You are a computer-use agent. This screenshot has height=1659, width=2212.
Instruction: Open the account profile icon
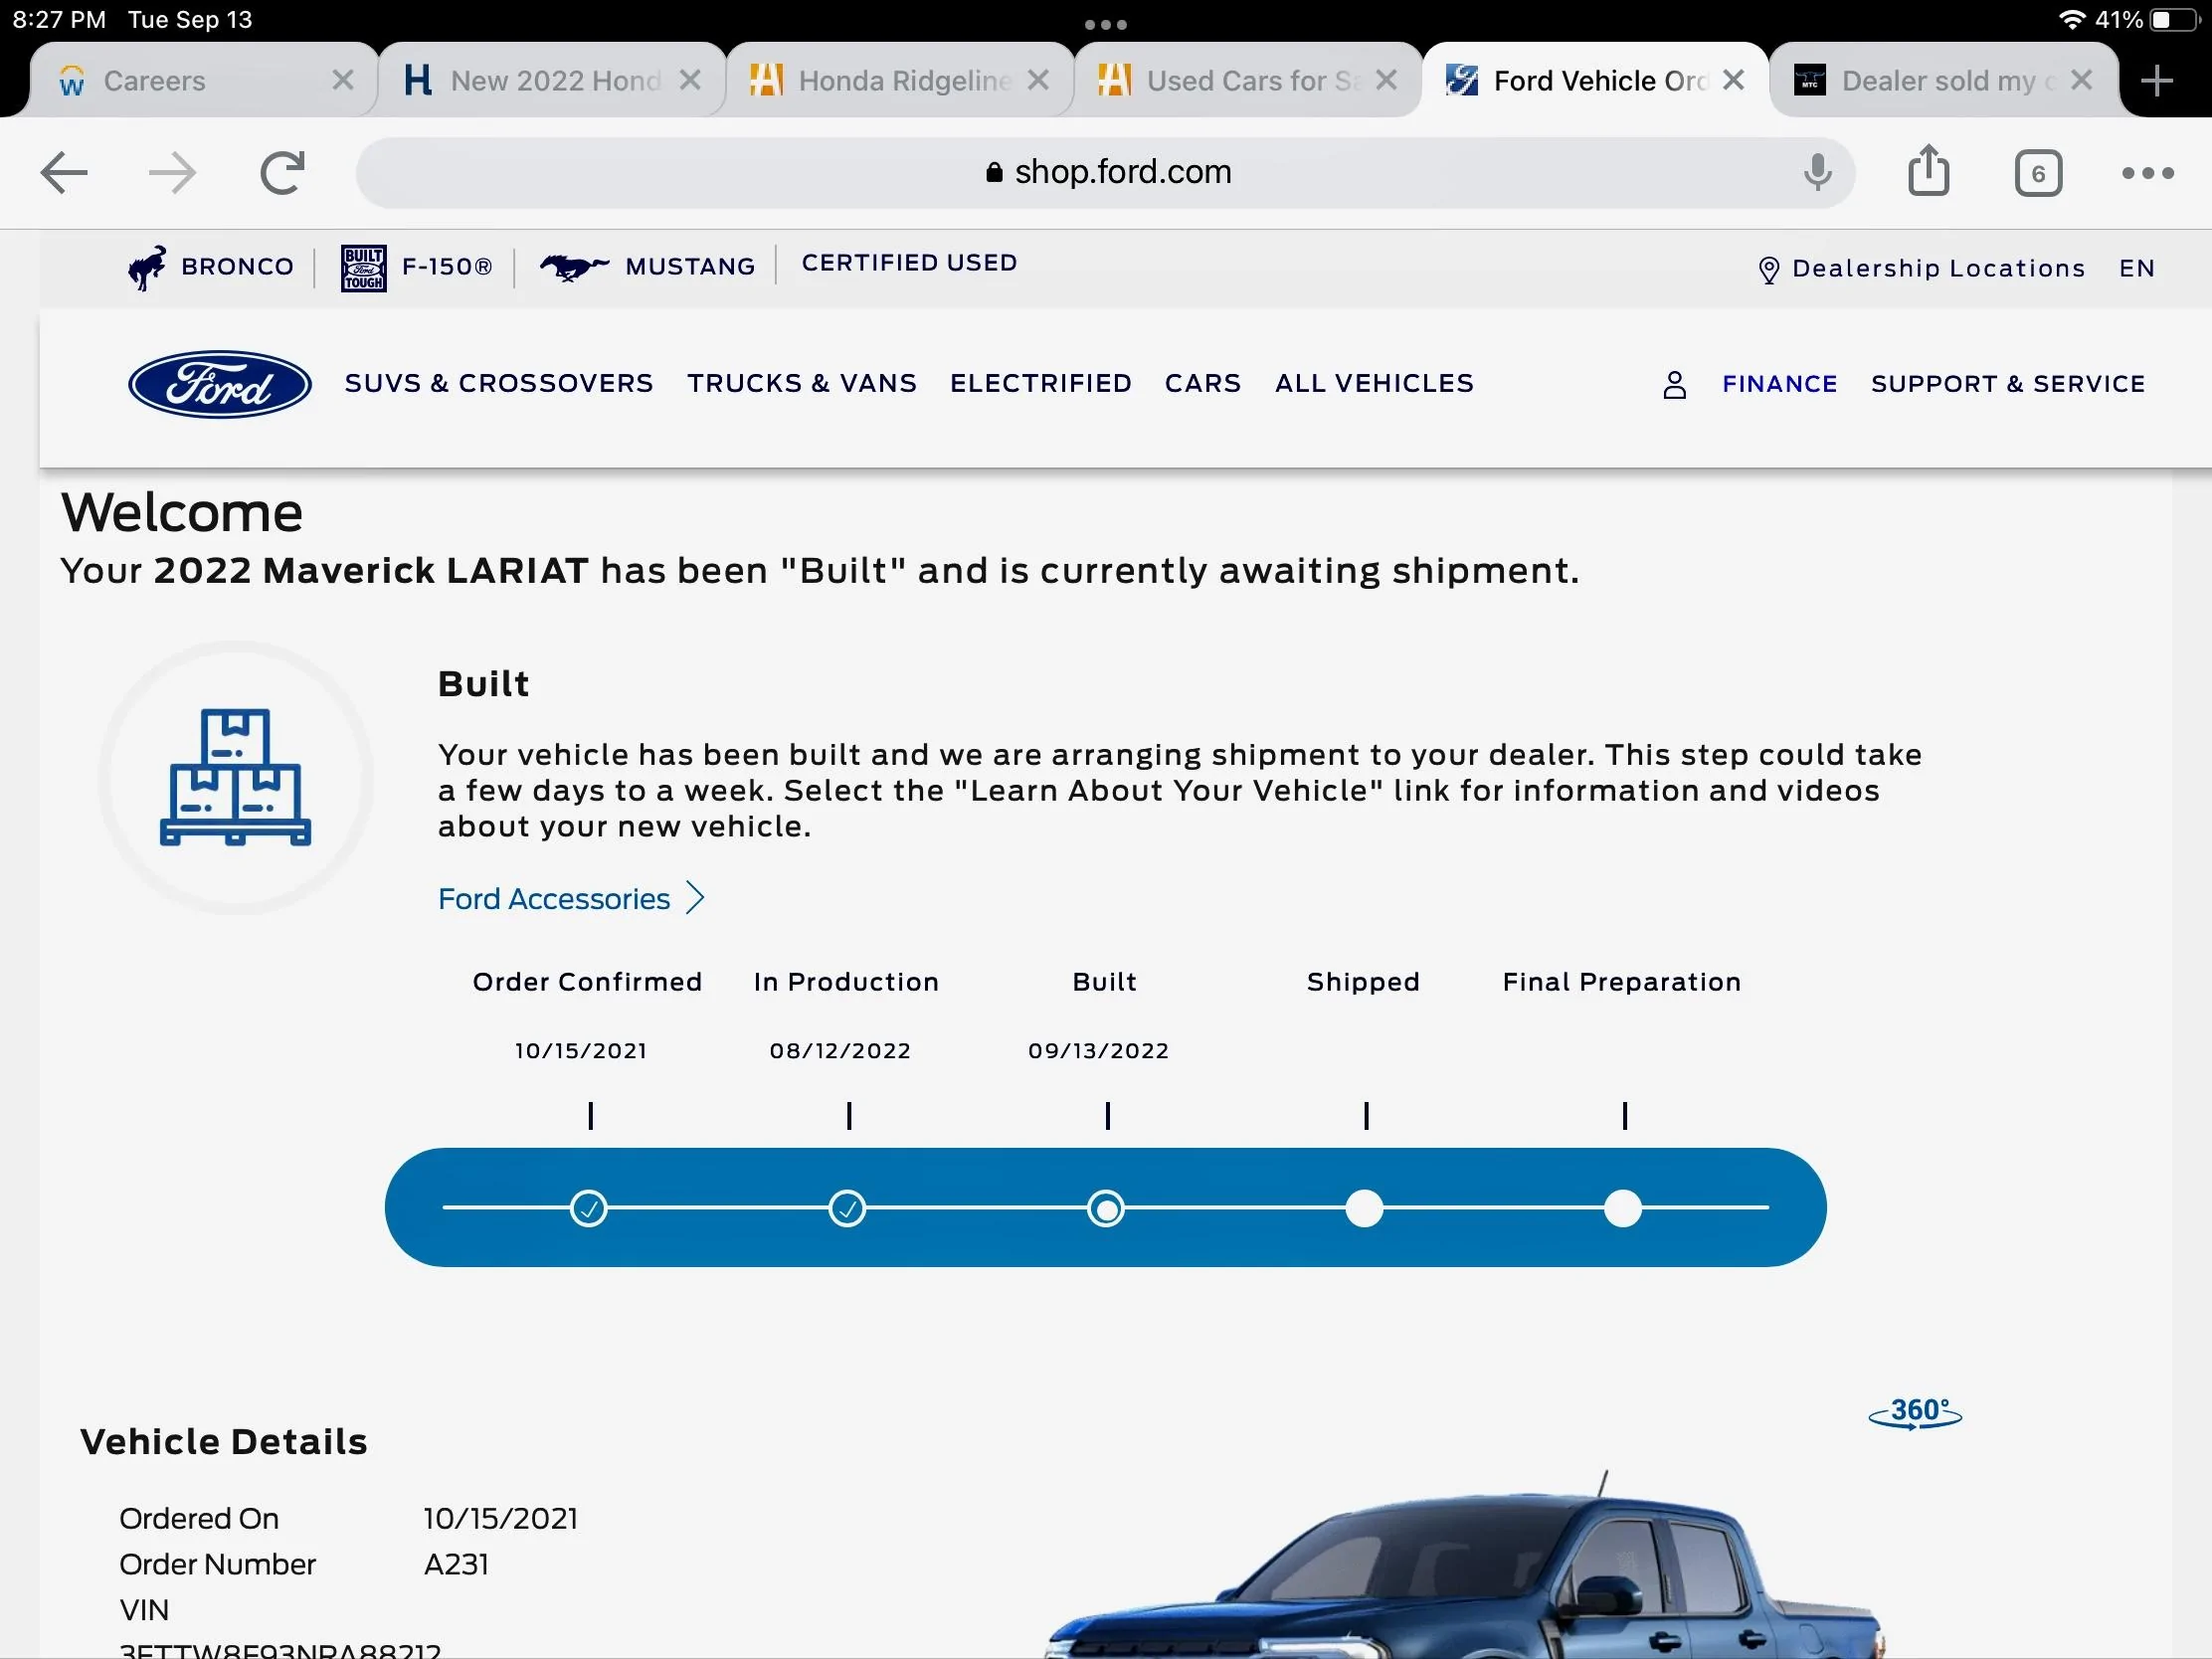(1674, 385)
